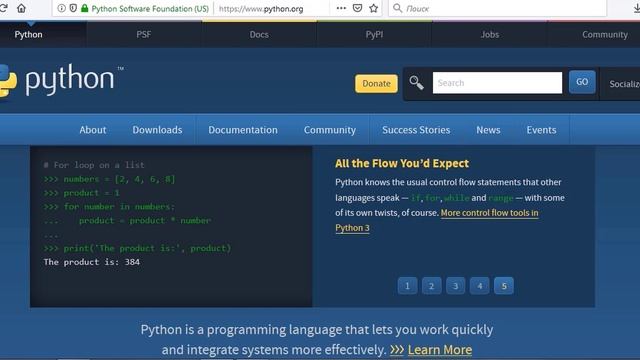Show slide 3 of the code carousel
The height and width of the screenshot is (360, 640).
456,286
